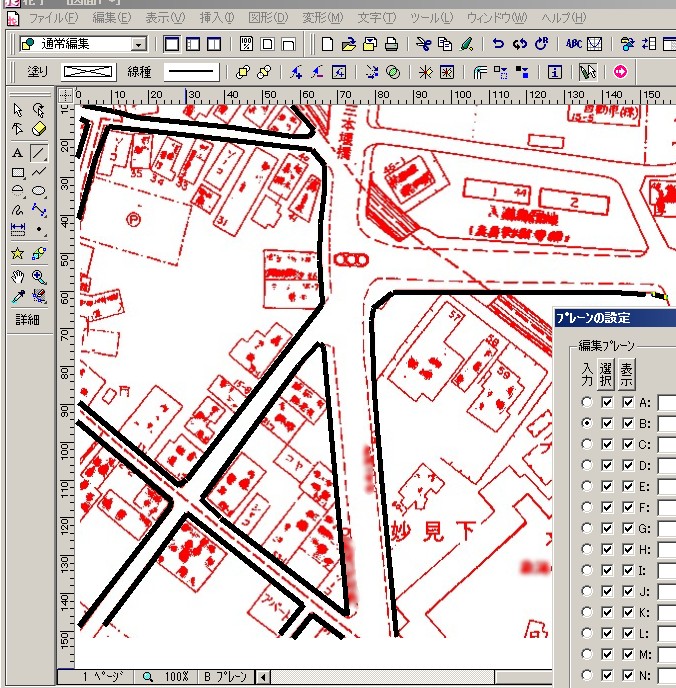Select the Zoom magnifier tool

click(x=39, y=277)
